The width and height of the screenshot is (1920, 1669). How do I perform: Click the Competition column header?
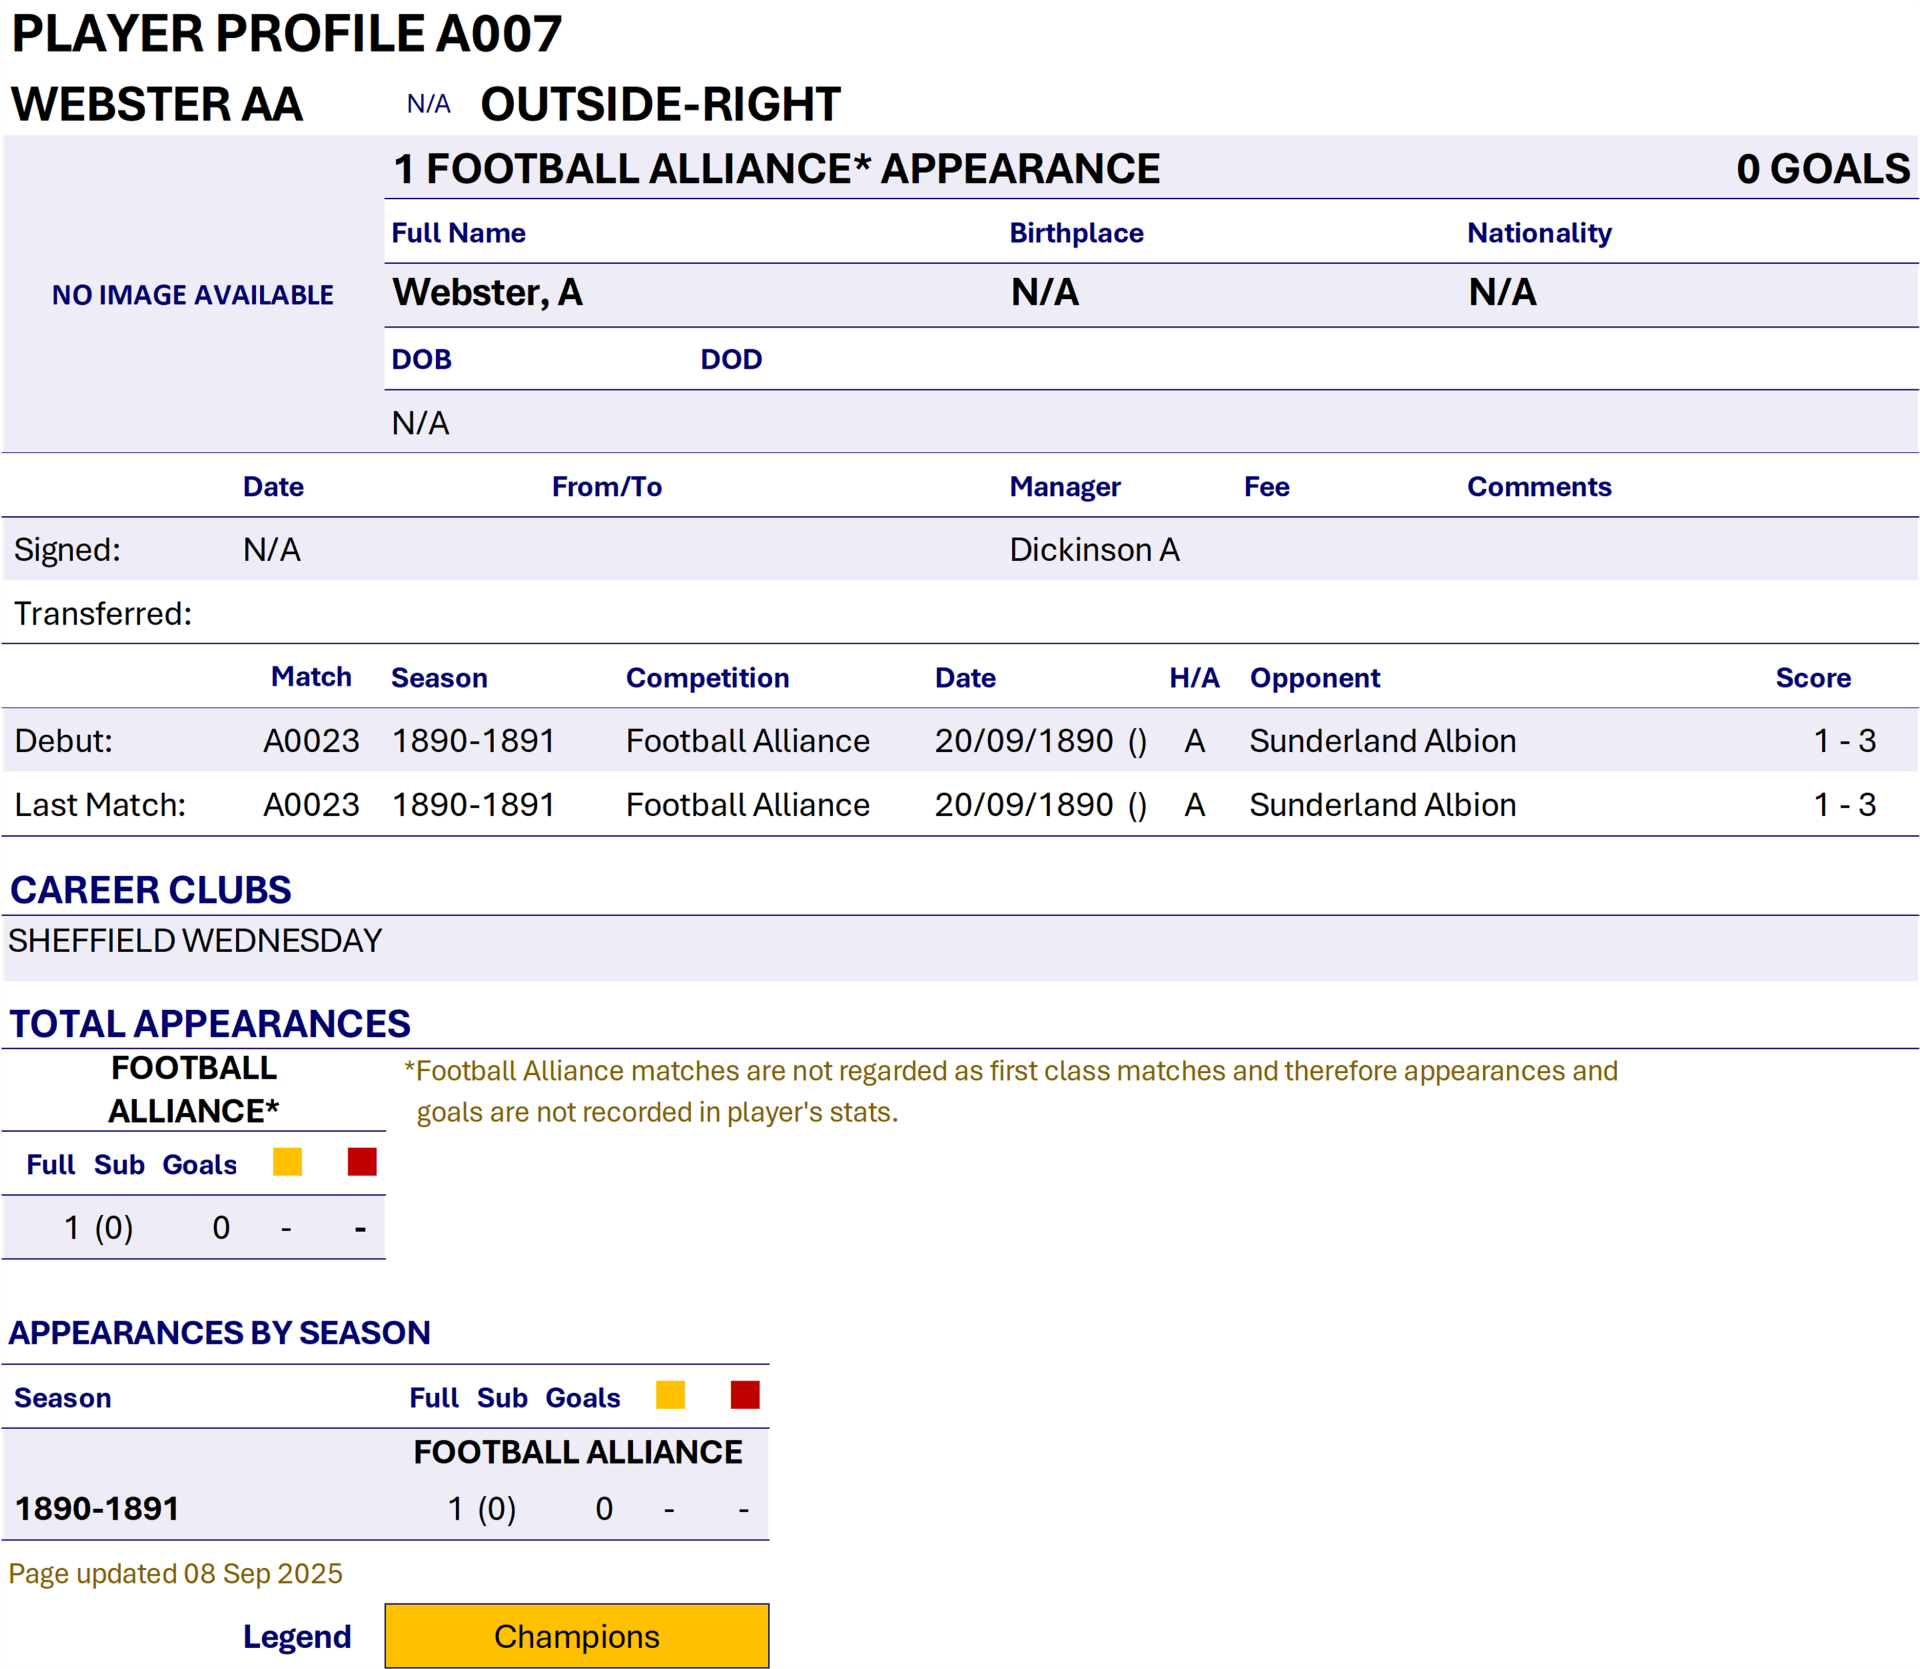tap(707, 678)
